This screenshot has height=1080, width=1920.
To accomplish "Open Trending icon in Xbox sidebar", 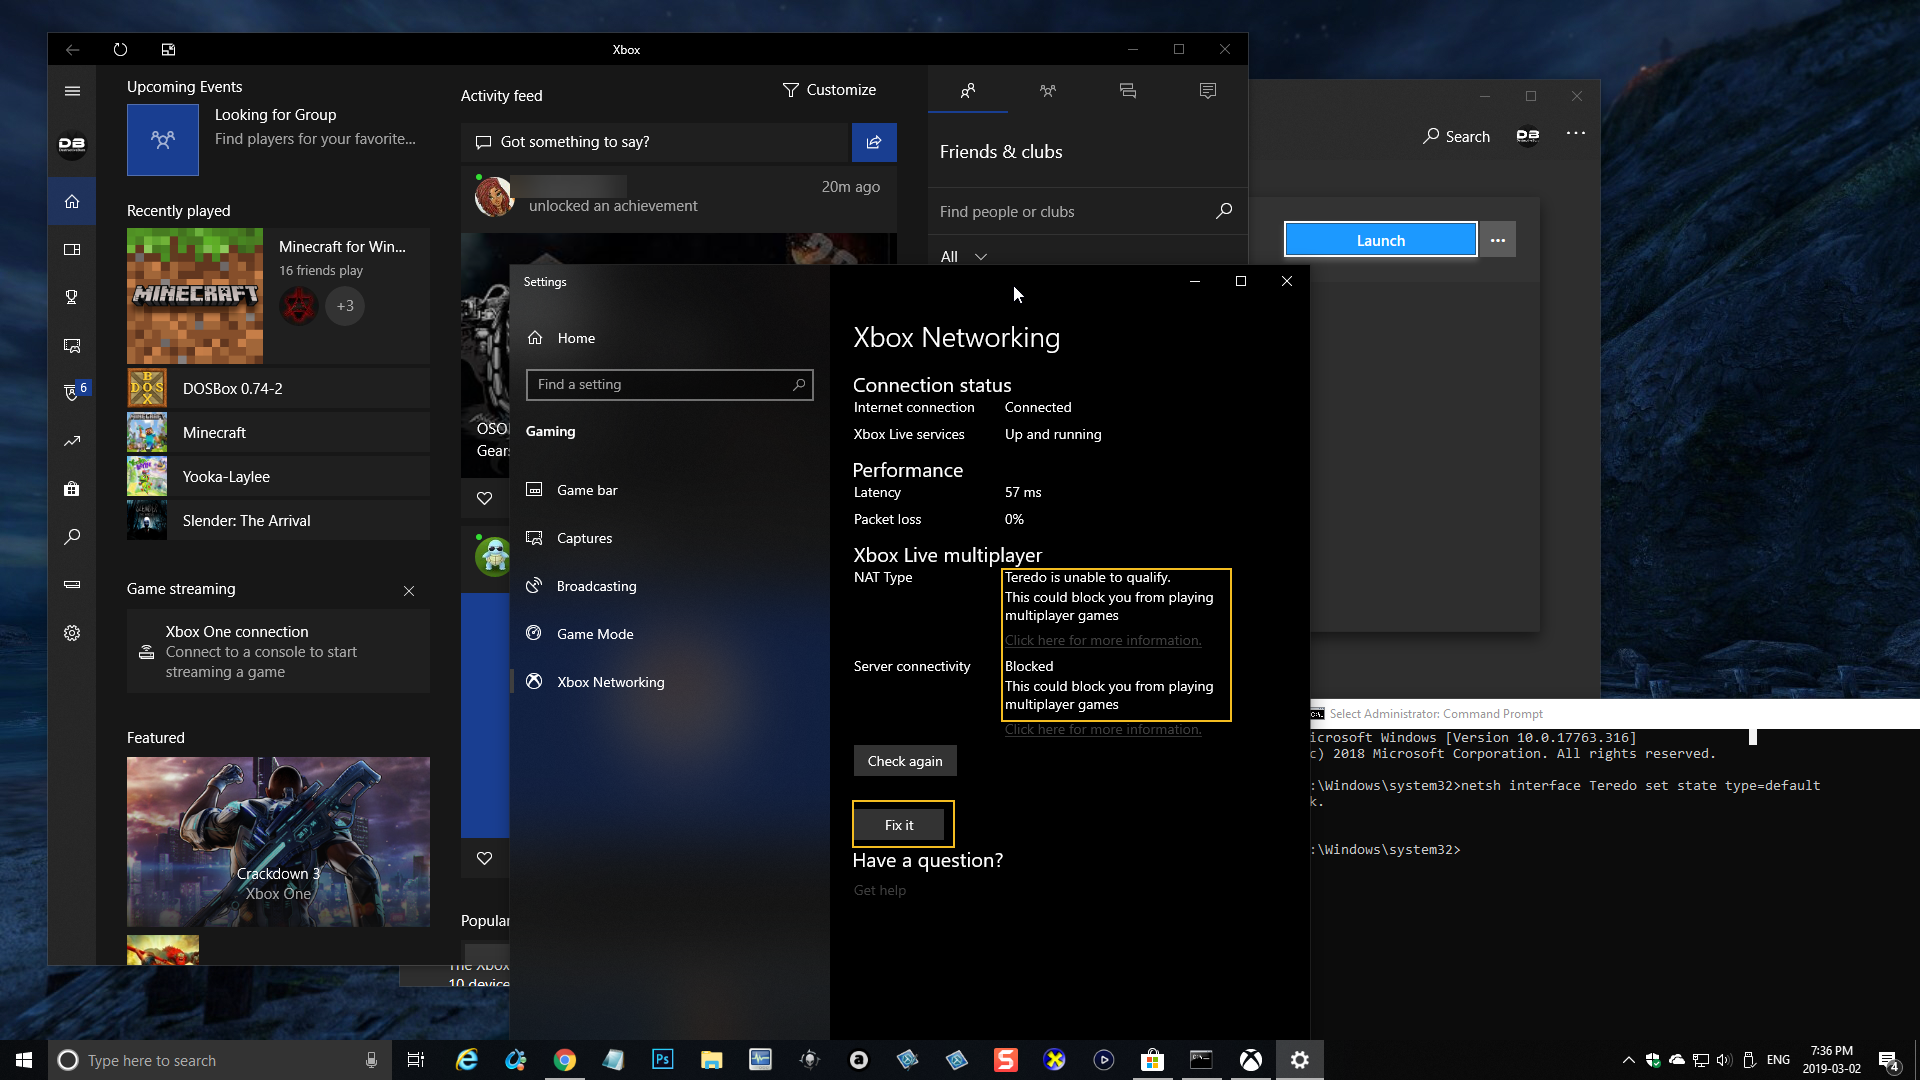I will tap(72, 441).
